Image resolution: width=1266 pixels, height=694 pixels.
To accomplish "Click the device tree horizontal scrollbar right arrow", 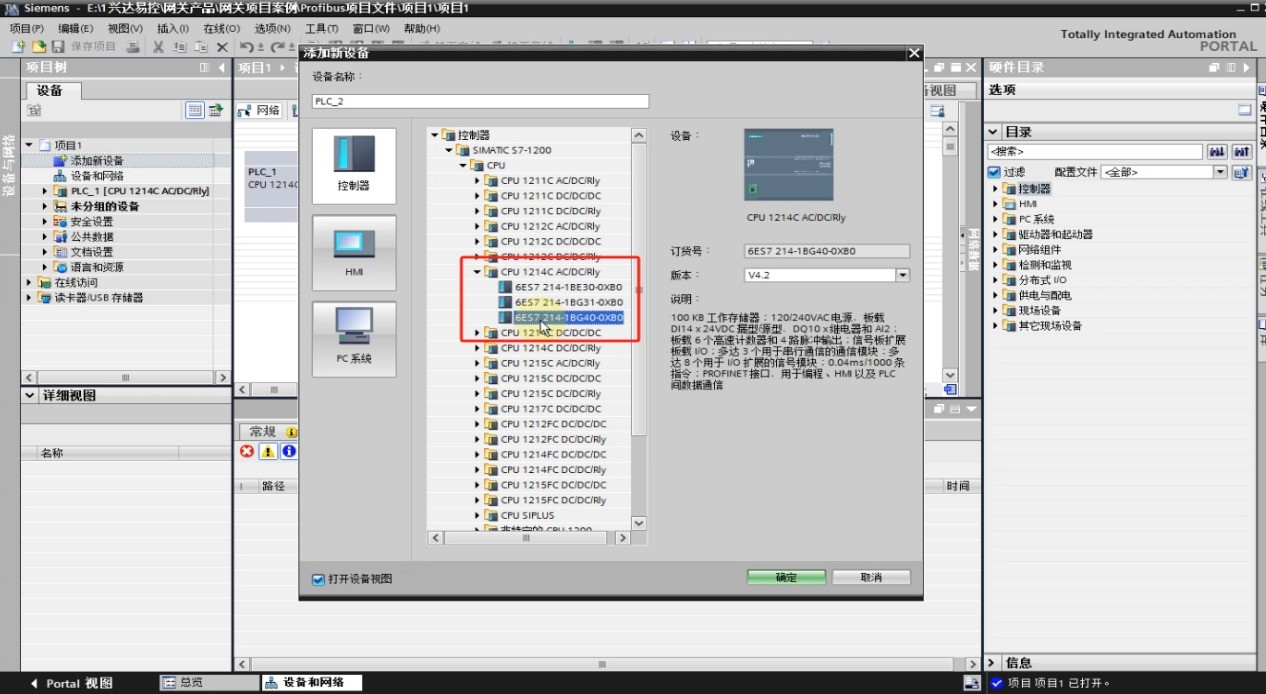I will 622,538.
